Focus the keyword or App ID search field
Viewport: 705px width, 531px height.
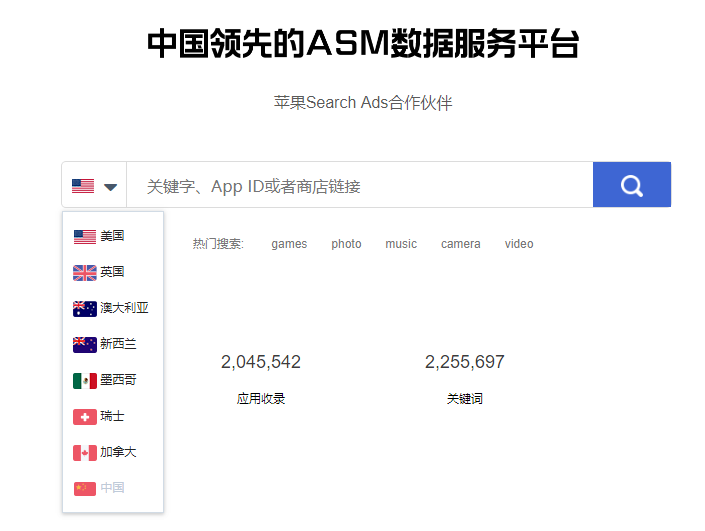click(360, 185)
